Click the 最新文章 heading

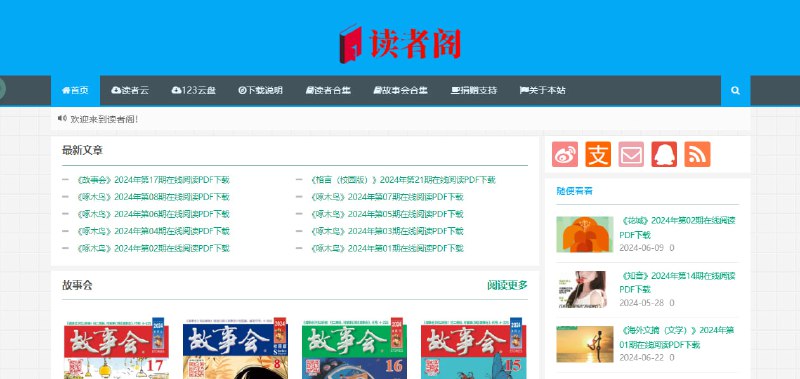(82, 150)
